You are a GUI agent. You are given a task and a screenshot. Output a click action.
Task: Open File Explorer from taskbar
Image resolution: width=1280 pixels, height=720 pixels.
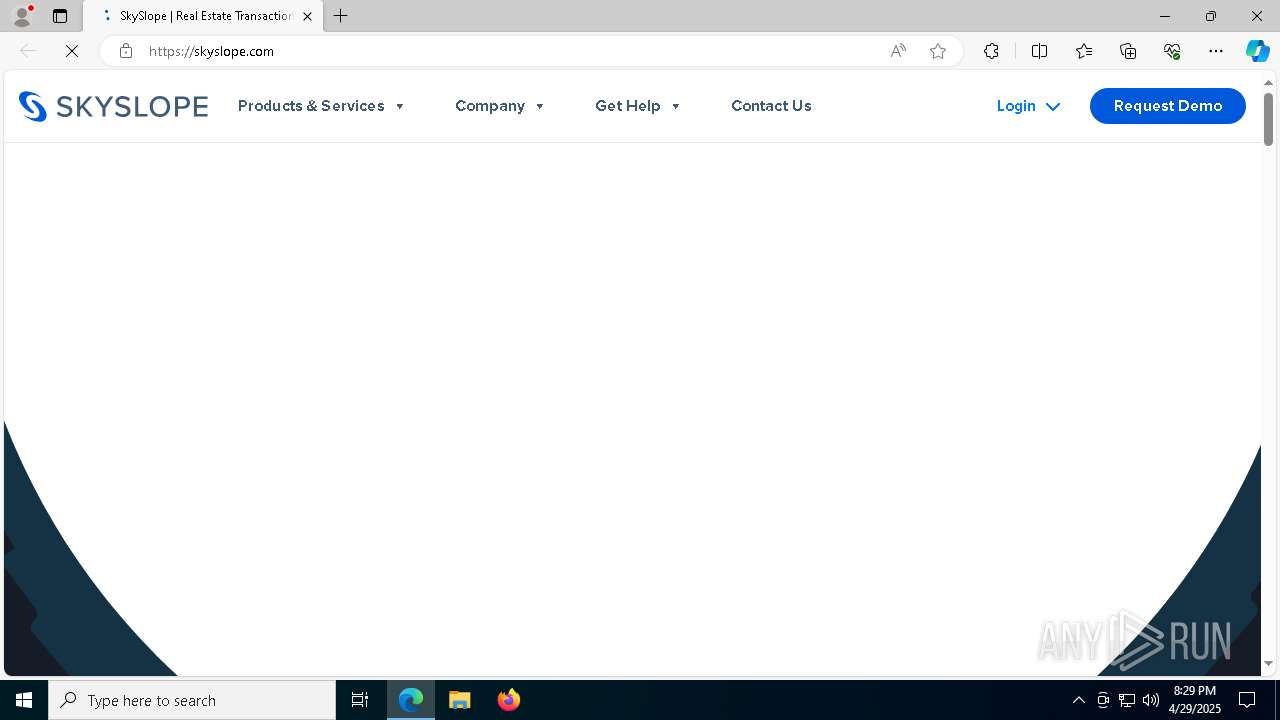click(460, 700)
